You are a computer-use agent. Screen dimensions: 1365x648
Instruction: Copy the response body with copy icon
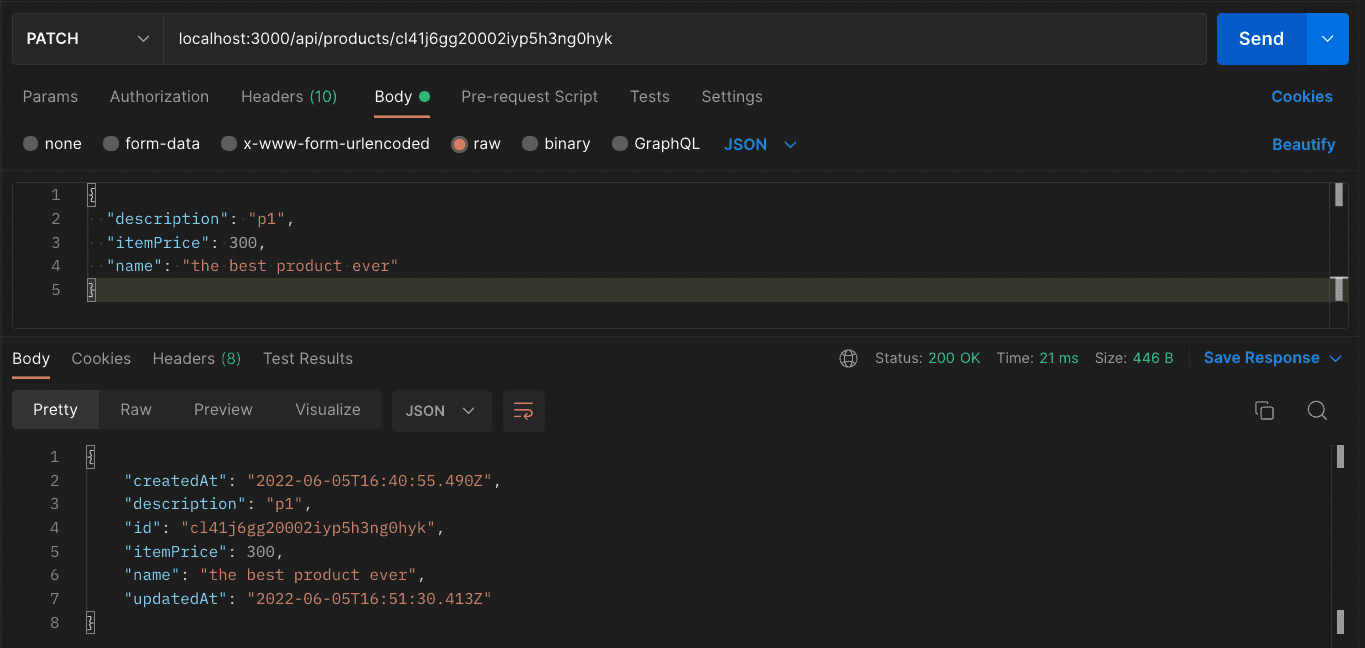pyautogui.click(x=1264, y=411)
